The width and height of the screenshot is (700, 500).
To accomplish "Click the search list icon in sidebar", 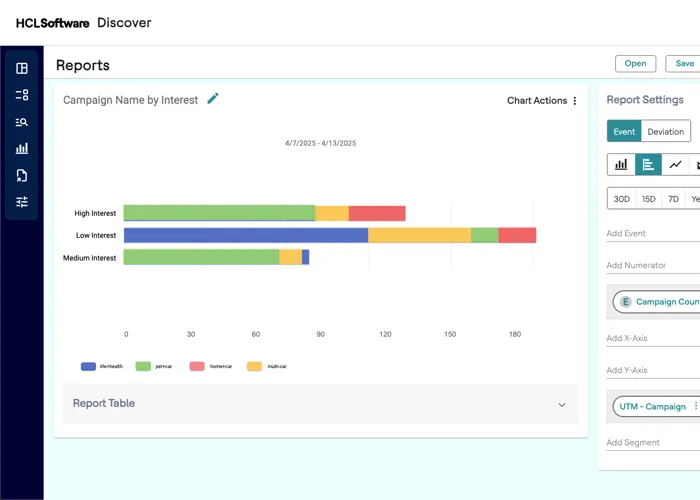I will (22, 123).
